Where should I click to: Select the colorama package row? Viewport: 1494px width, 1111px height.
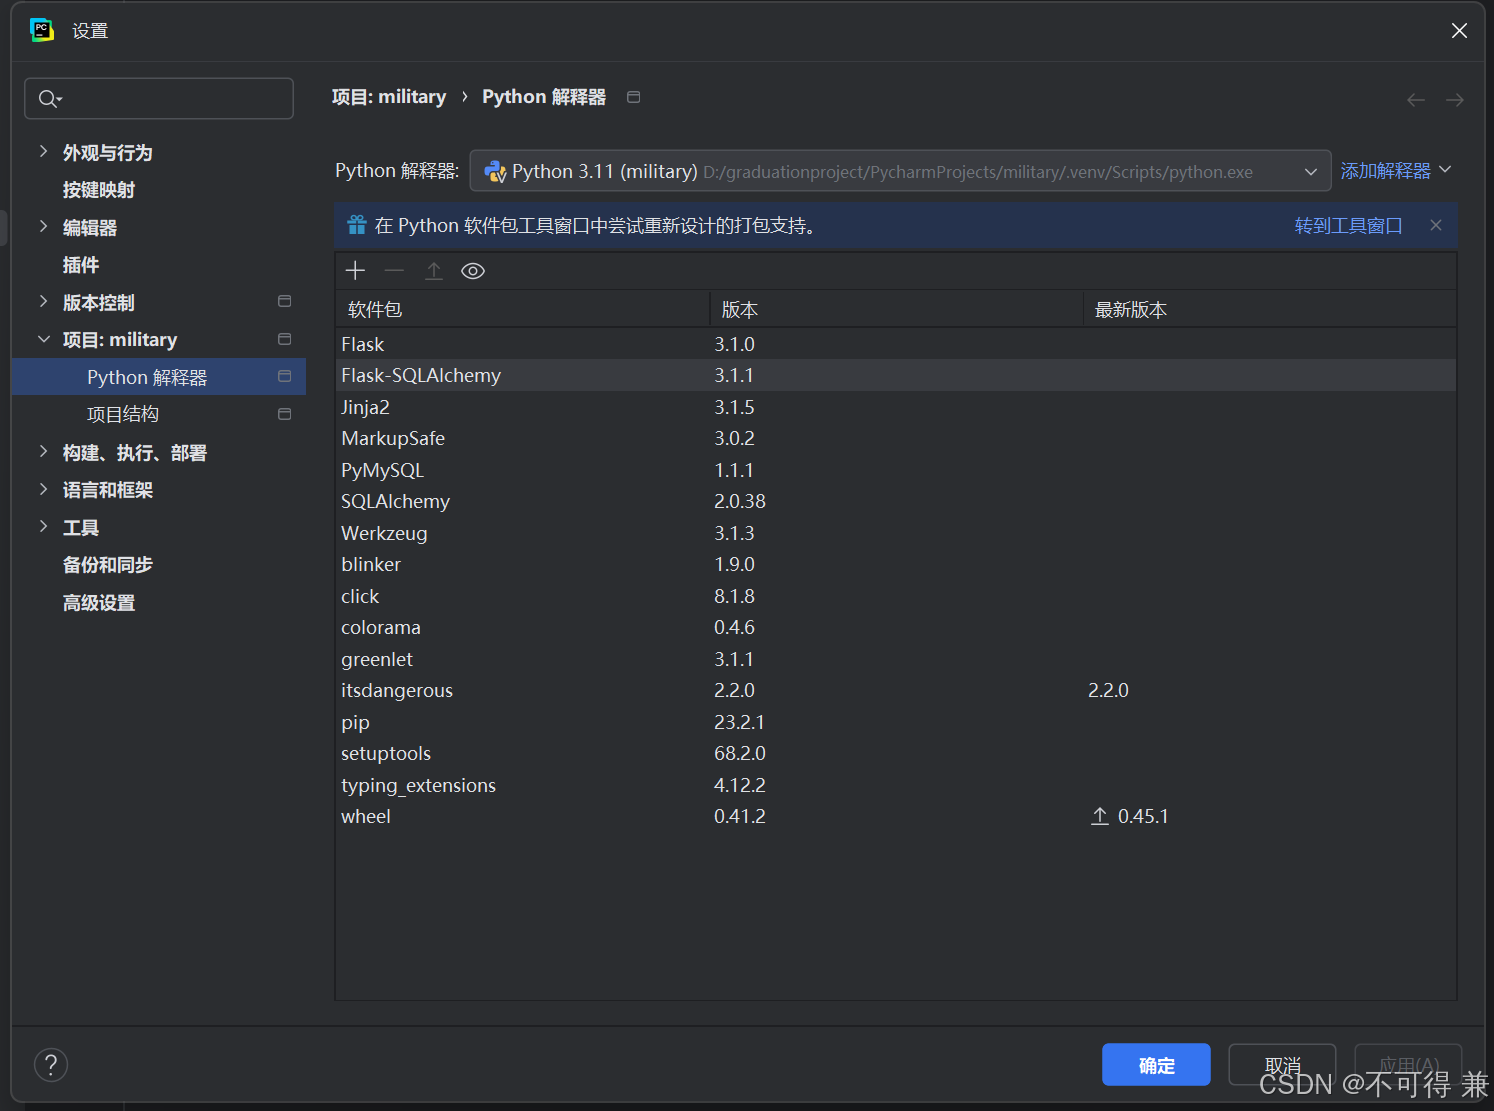(896, 627)
